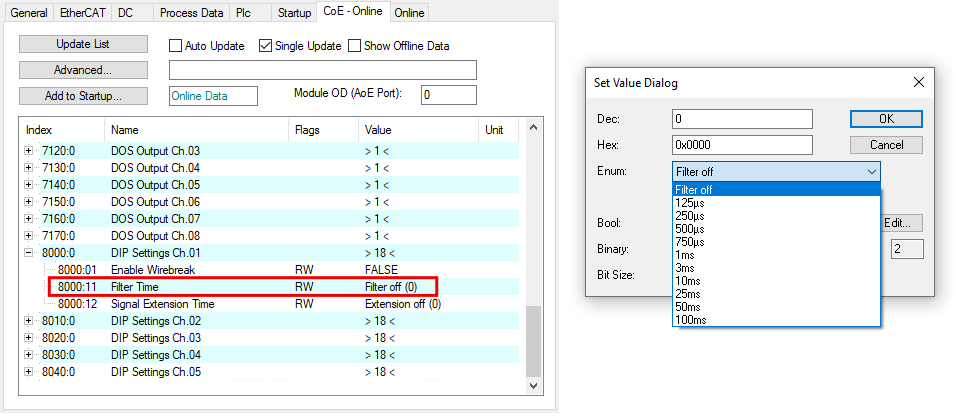Expand the 8030:0 DIP Settings Ch.04 node
Screen dimensions: 956x413
tap(29, 354)
